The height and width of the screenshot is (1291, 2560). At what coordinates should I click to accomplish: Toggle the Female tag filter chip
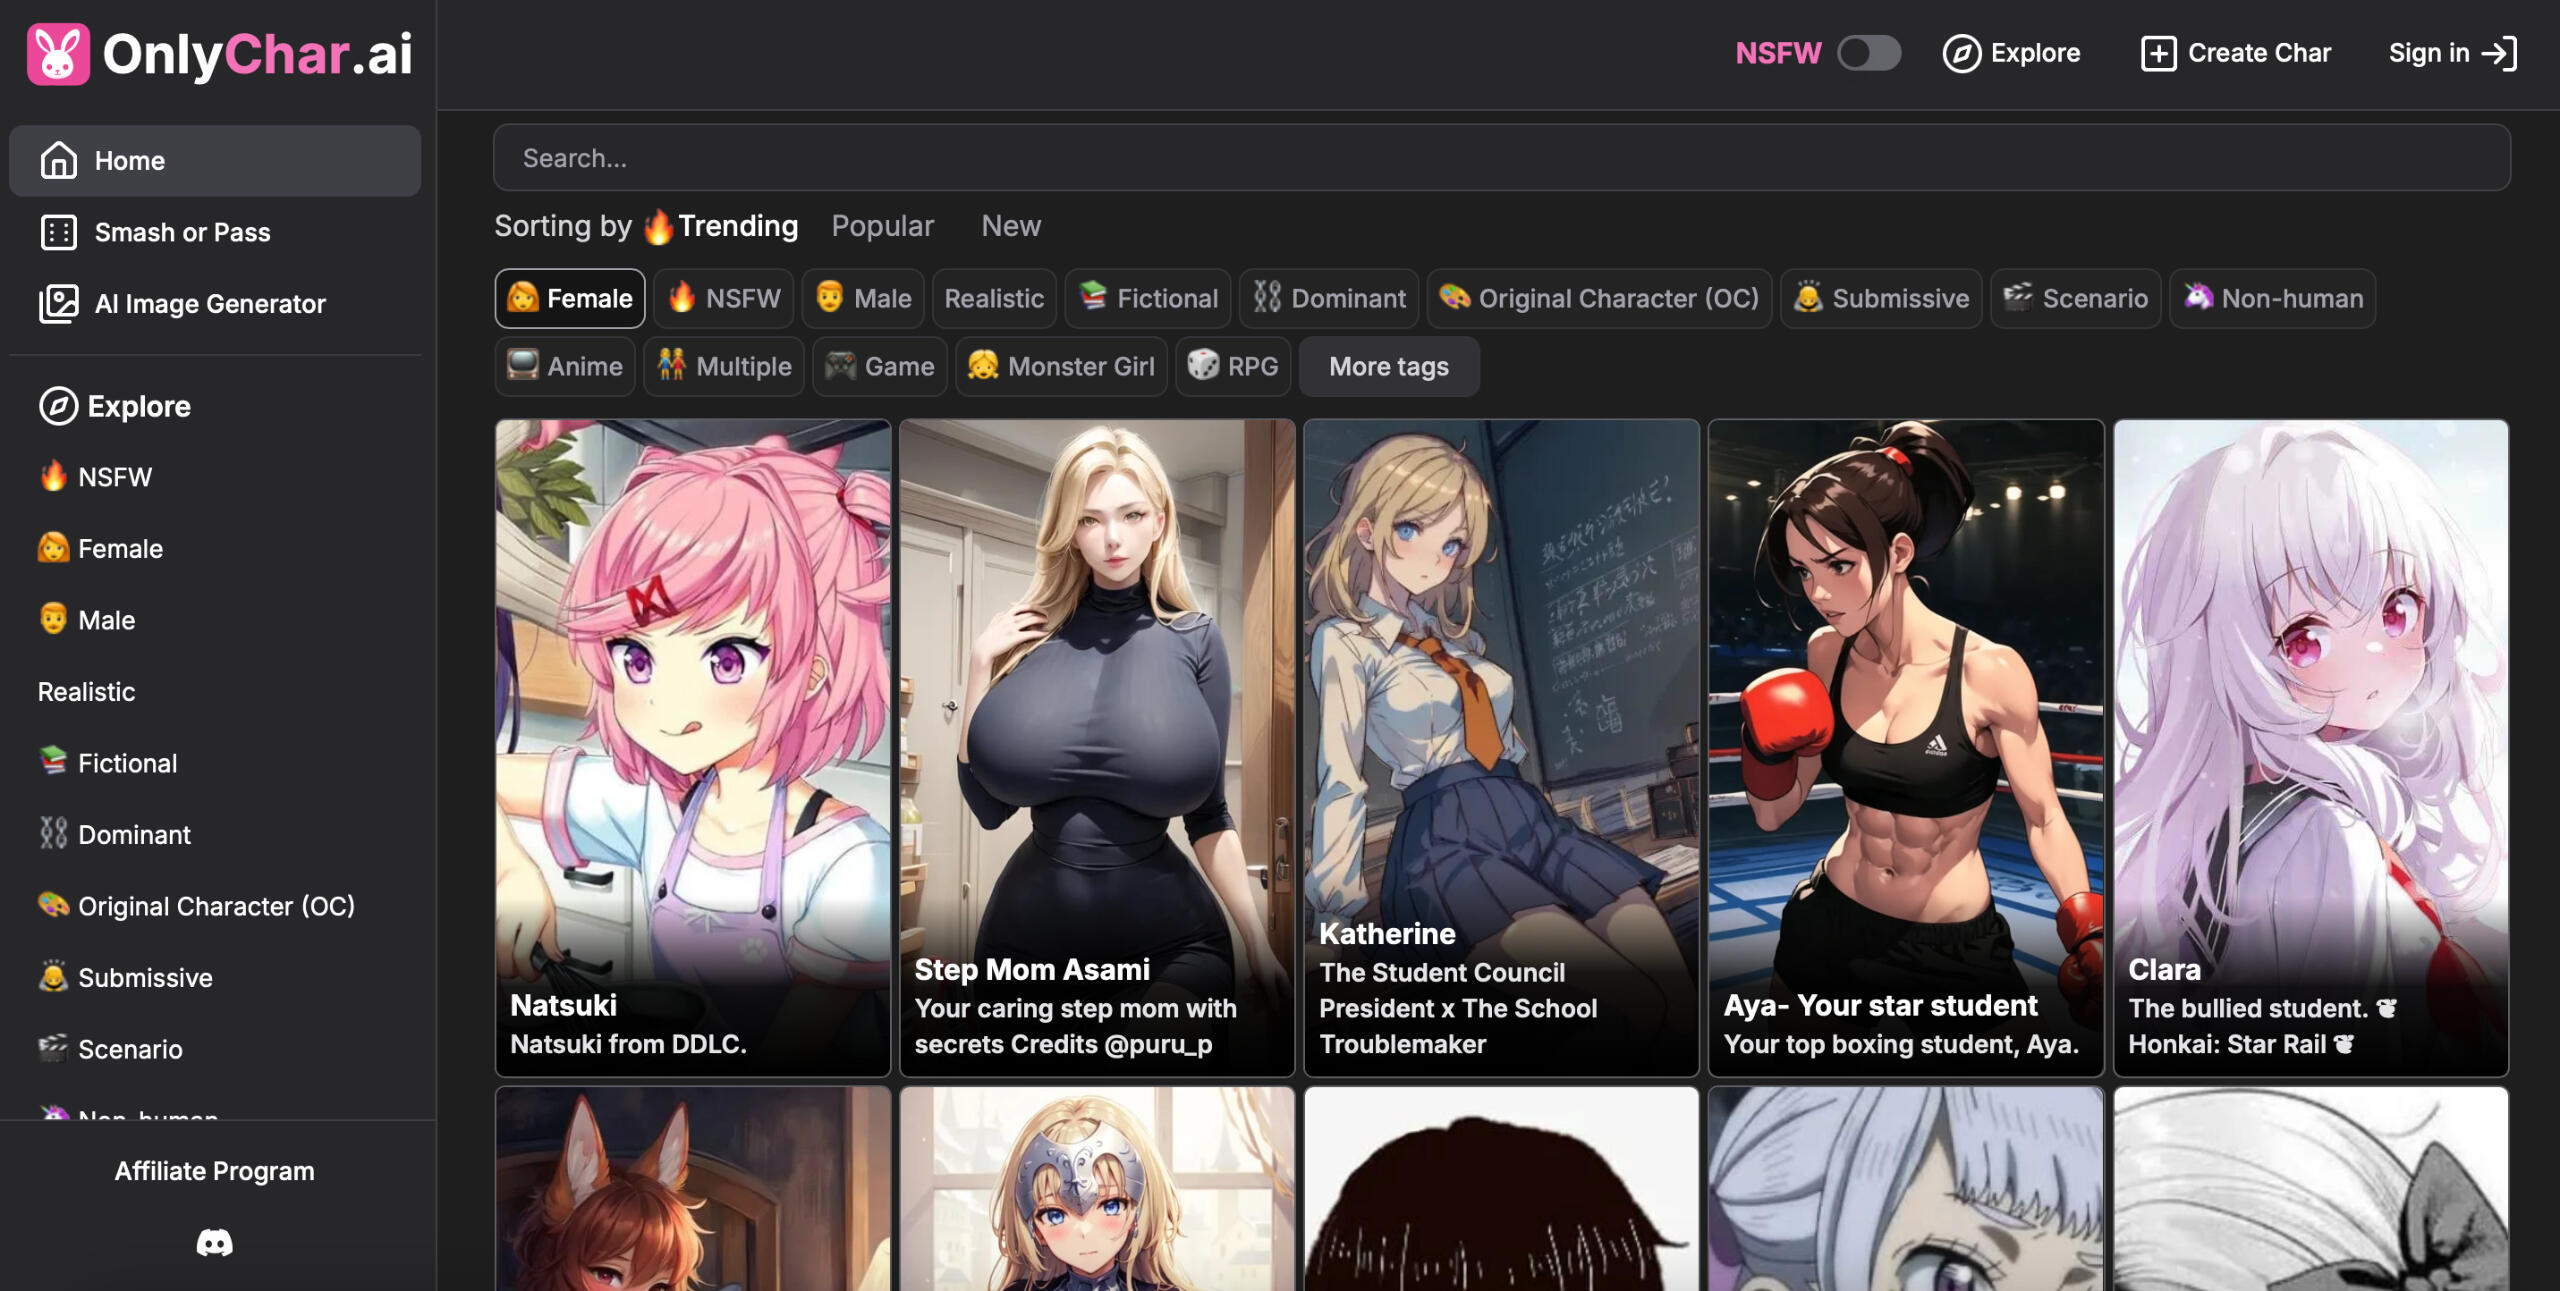pyautogui.click(x=570, y=298)
